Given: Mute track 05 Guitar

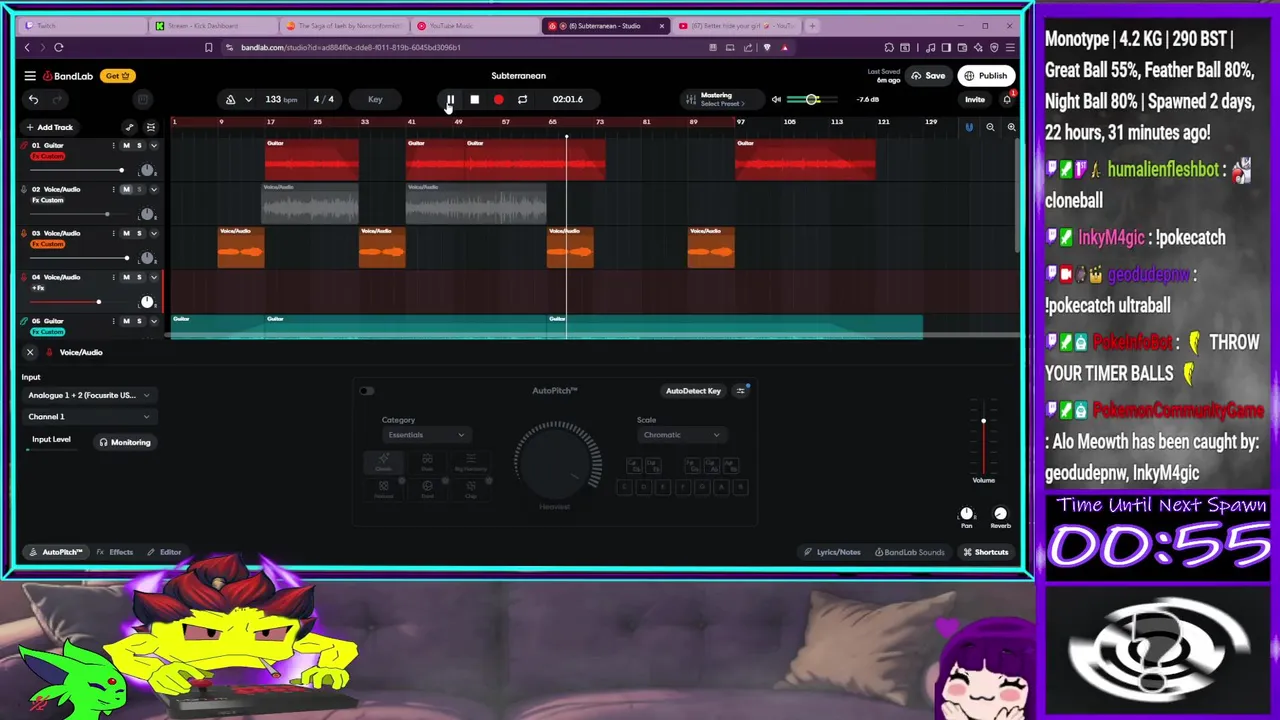Looking at the screenshot, I should coord(126,321).
